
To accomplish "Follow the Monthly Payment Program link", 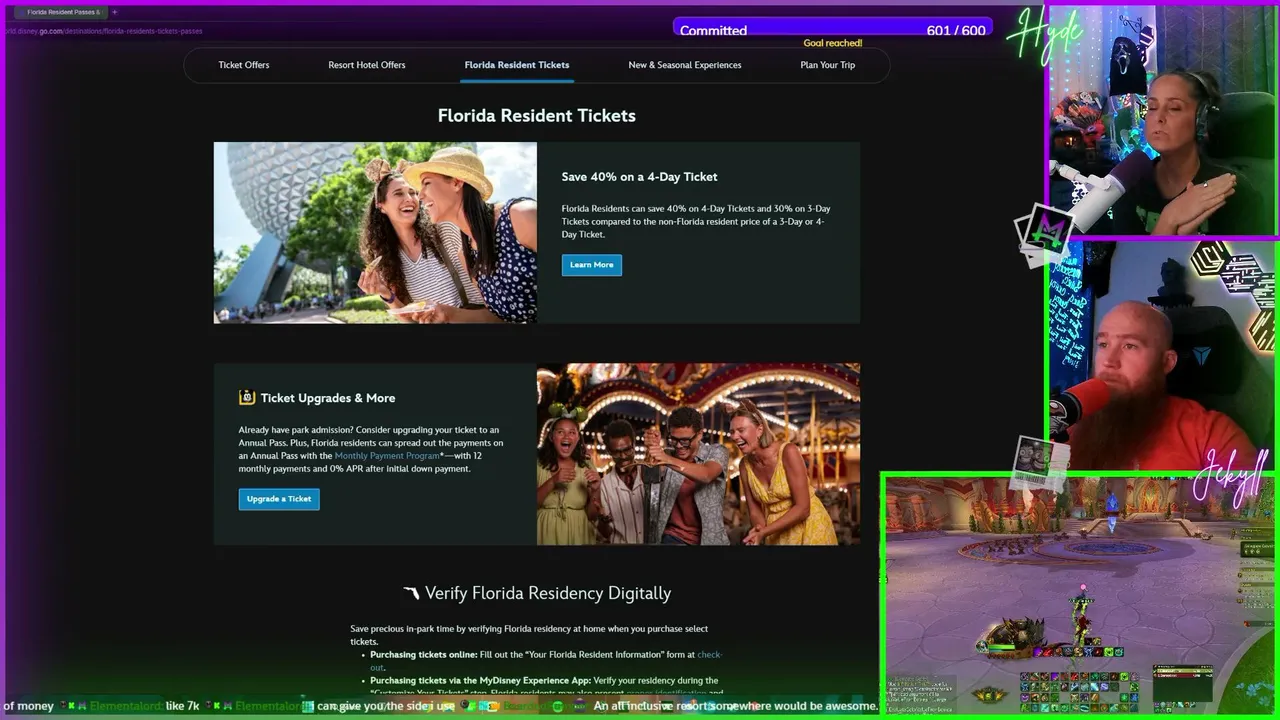I will point(387,456).
